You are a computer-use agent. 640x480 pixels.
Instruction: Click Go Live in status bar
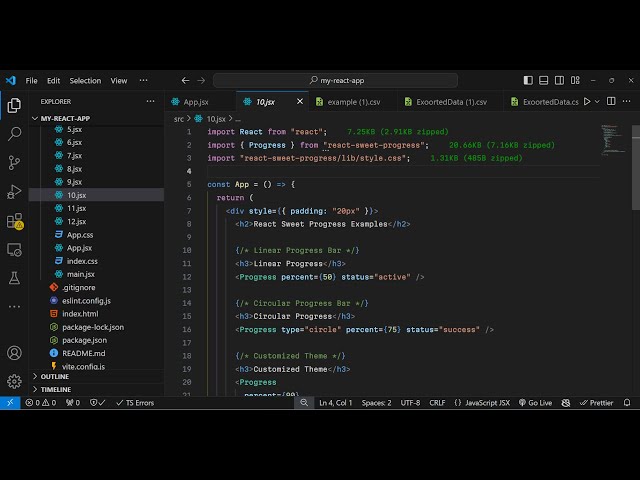coord(535,403)
